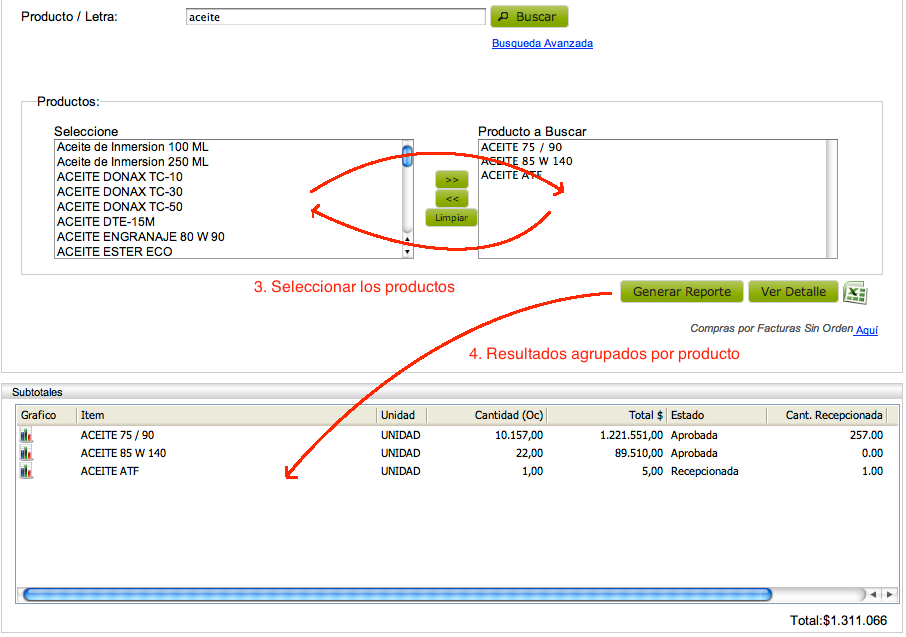Click the << transfer button
Screen dimensions: 906x637
pyautogui.click(x=451, y=198)
